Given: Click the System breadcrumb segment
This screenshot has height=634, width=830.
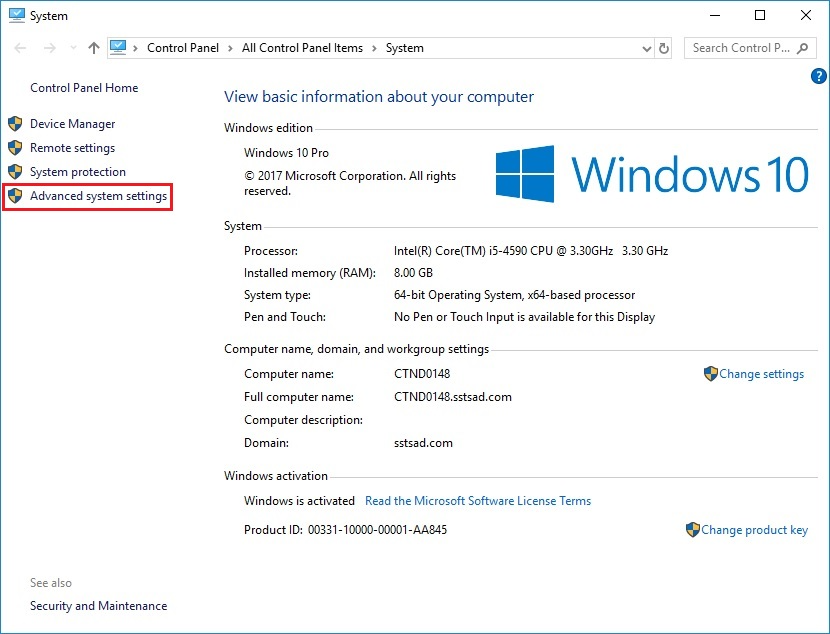Looking at the screenshot, I should pos(404,48).
